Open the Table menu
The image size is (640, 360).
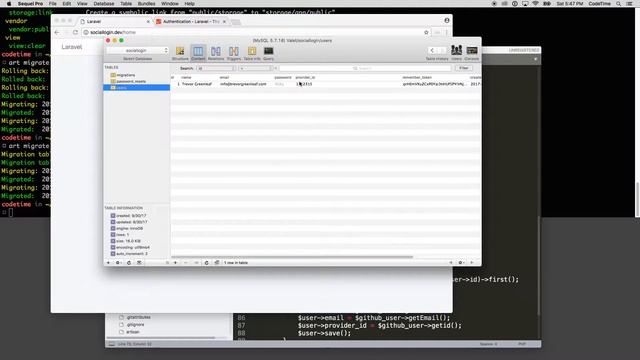126,4
